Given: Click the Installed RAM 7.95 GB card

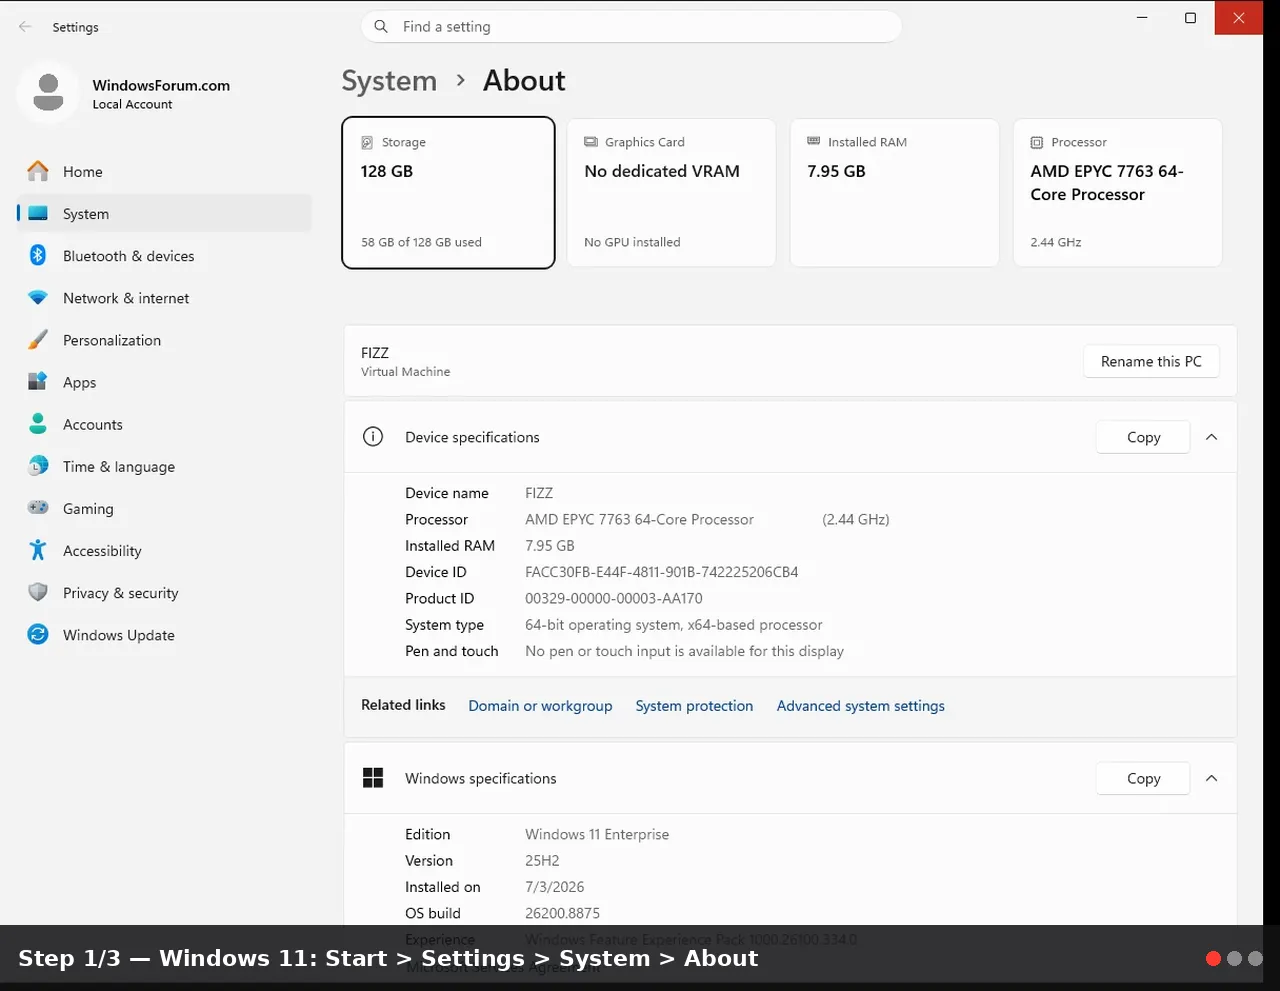Looking at the screenshot, I should tap(894, 193).
